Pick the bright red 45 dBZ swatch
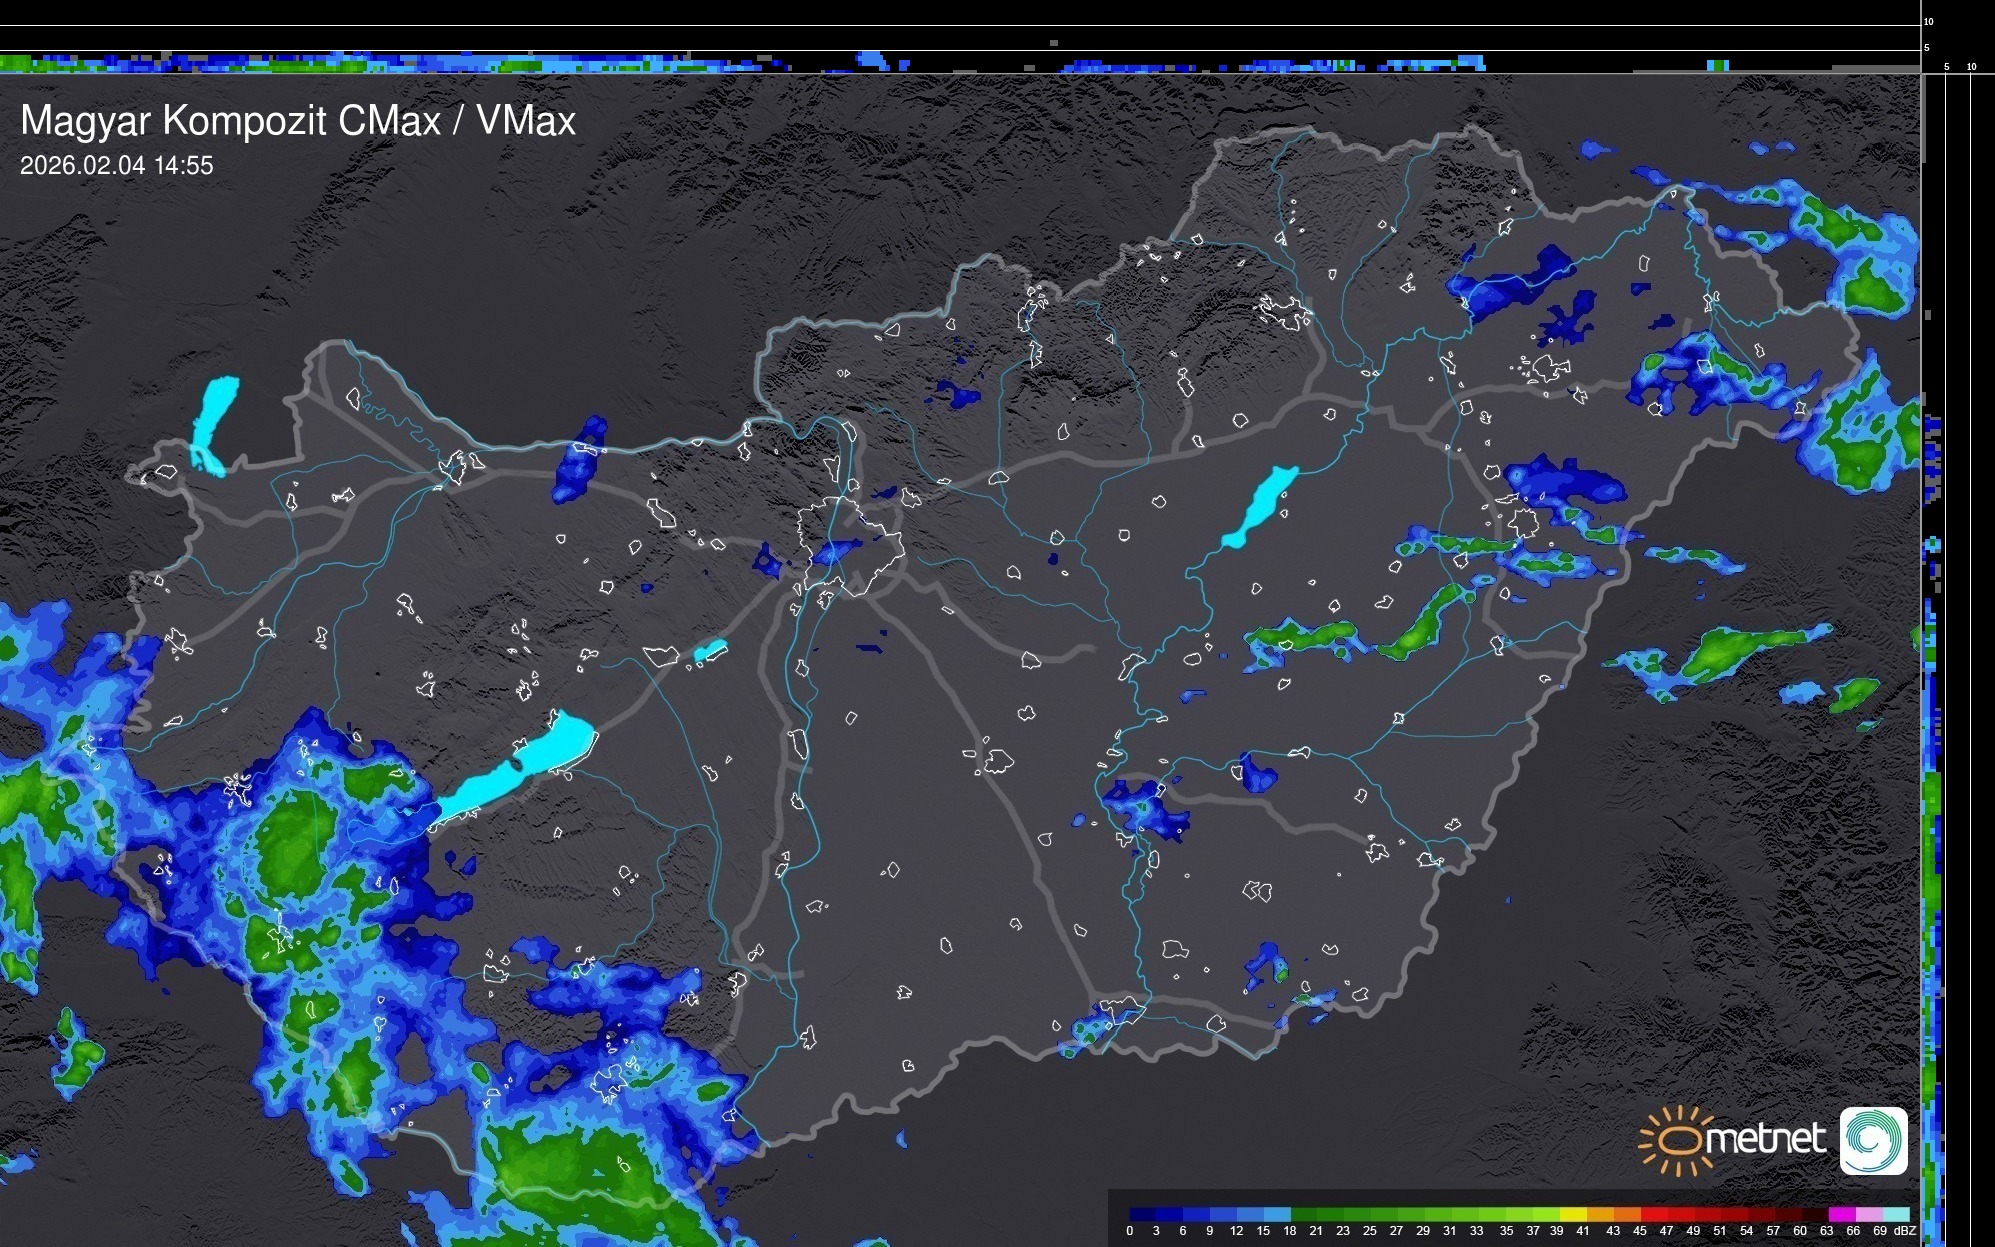Image resolution: width=1995 pixels, height=1247 pixels. (x=1652, y=1214)
